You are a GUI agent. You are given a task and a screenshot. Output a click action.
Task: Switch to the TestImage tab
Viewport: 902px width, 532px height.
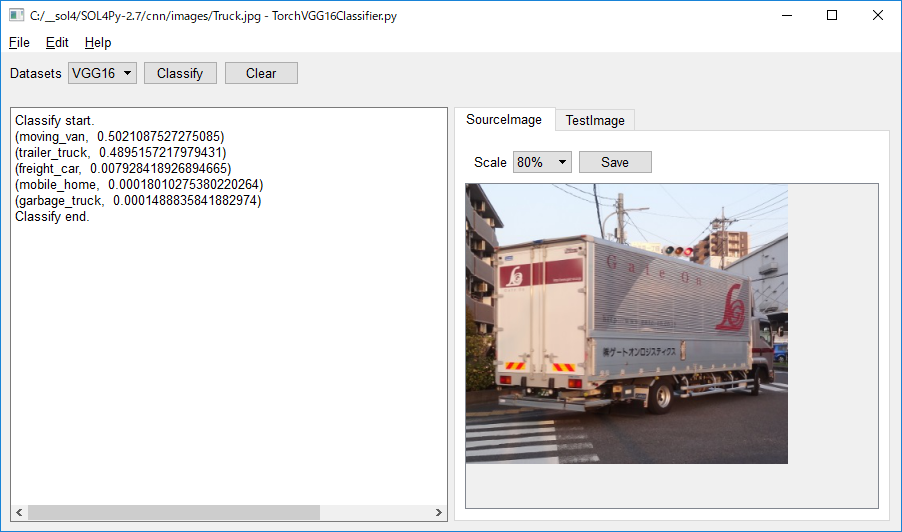pyautogui.click(x=595, y=120)
